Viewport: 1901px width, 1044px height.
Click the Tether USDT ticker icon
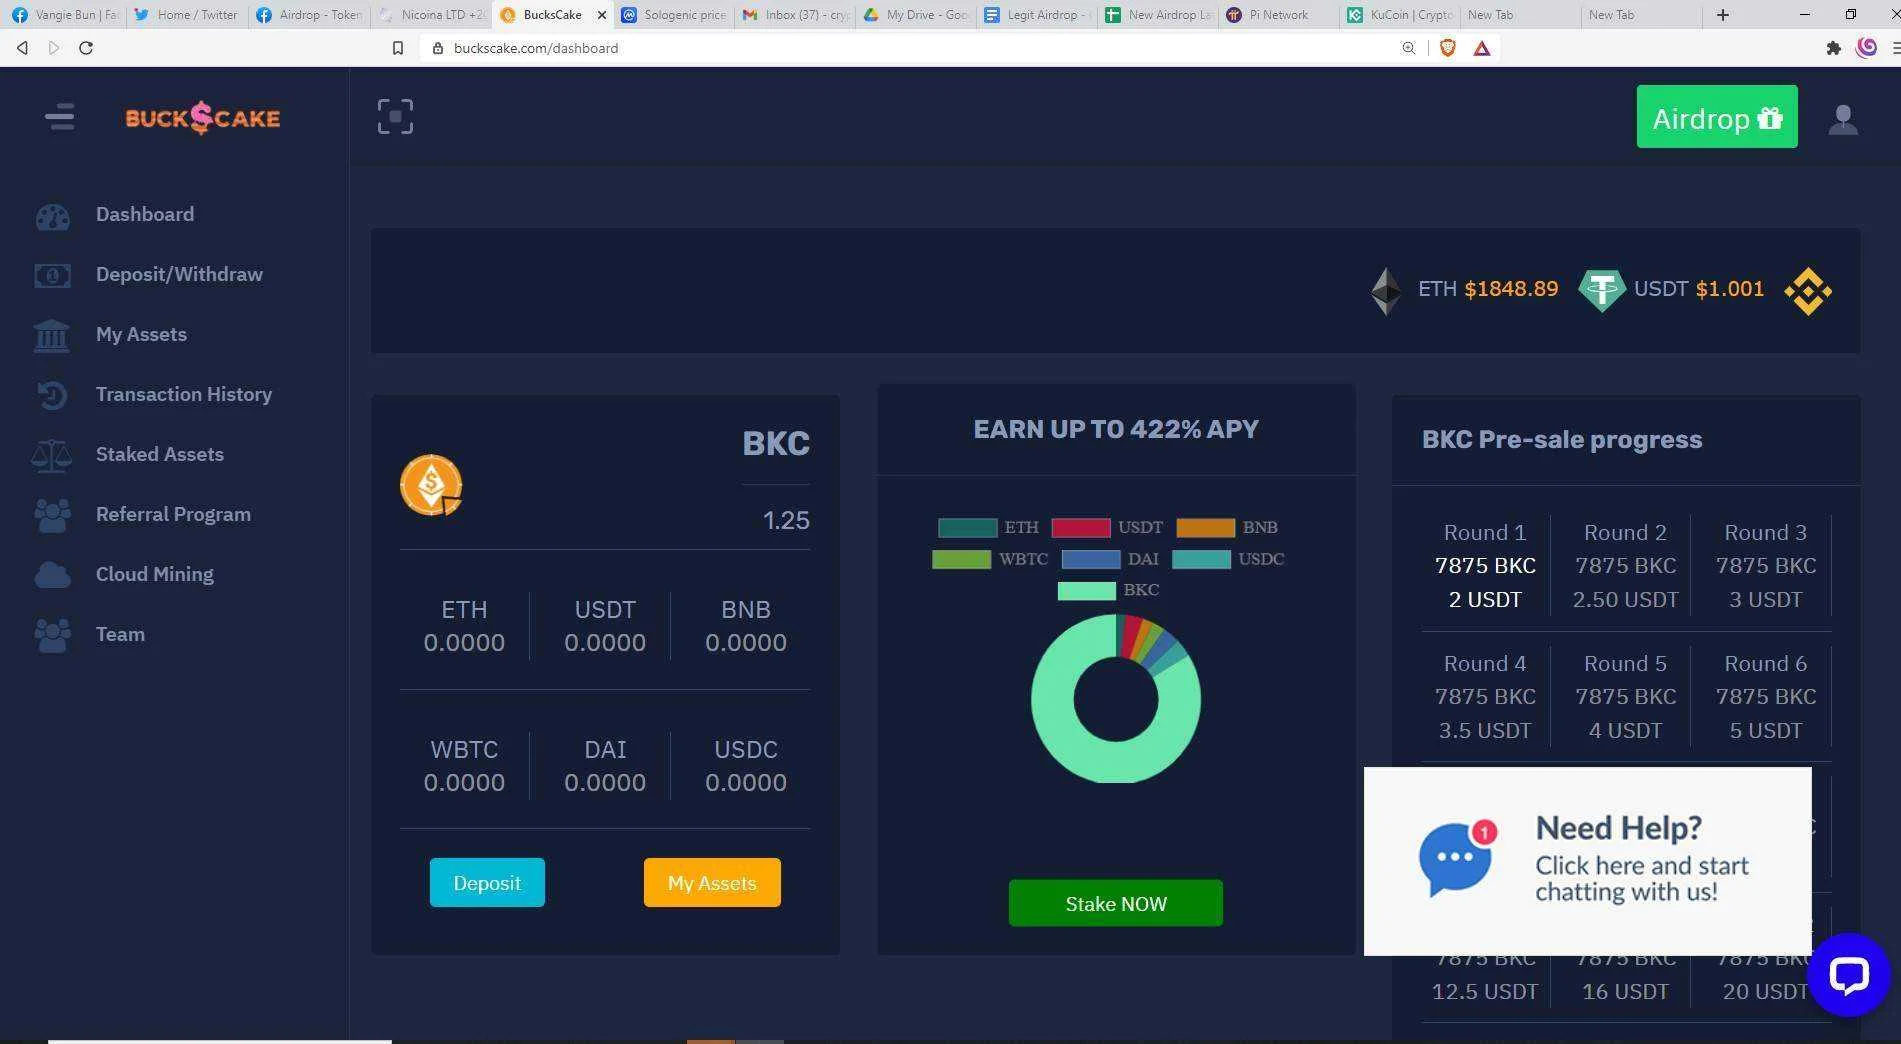point(1601,291)
